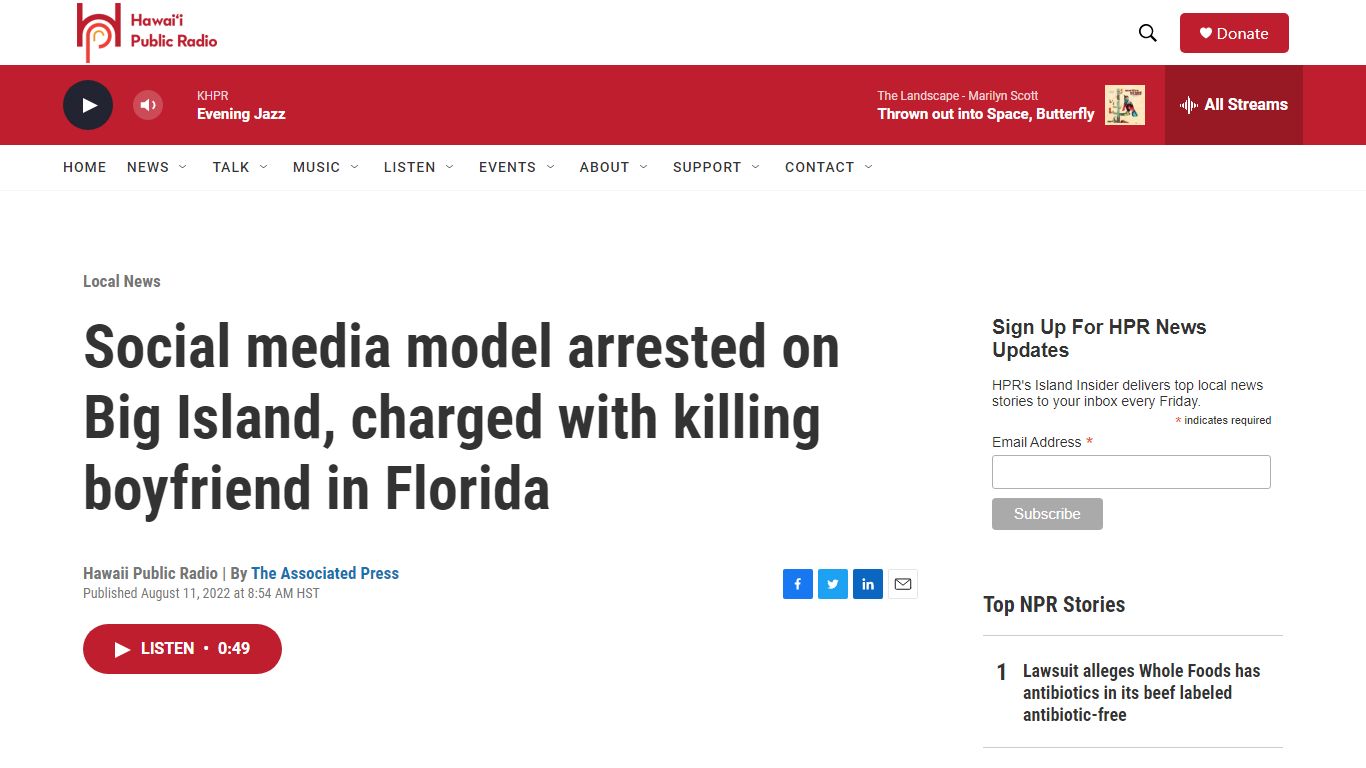
Task: Open the Local News category link
Action: pos(122,281)
